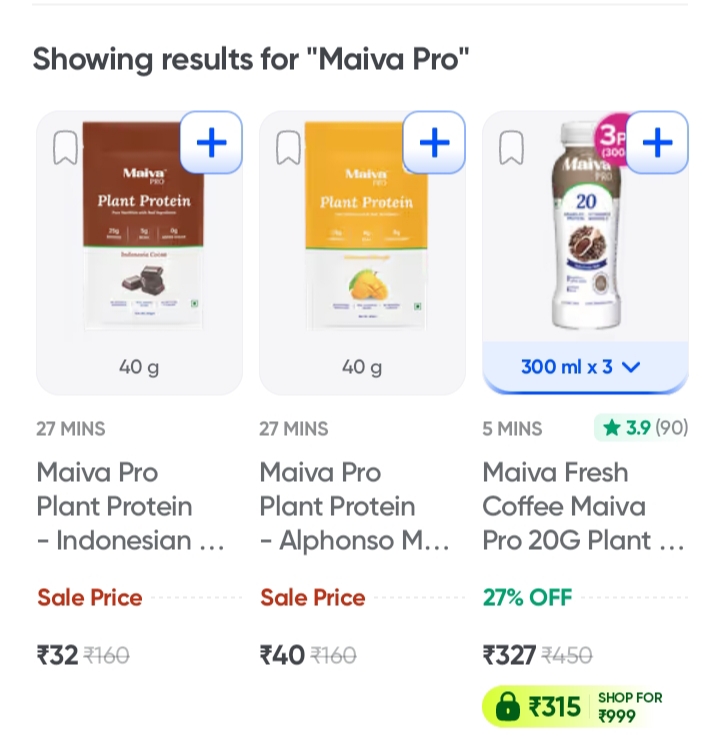This screenshot has width=720, height=737.
Task: Add Alphonso Mango Plant Protein to cart
Action: coord(434,143)
